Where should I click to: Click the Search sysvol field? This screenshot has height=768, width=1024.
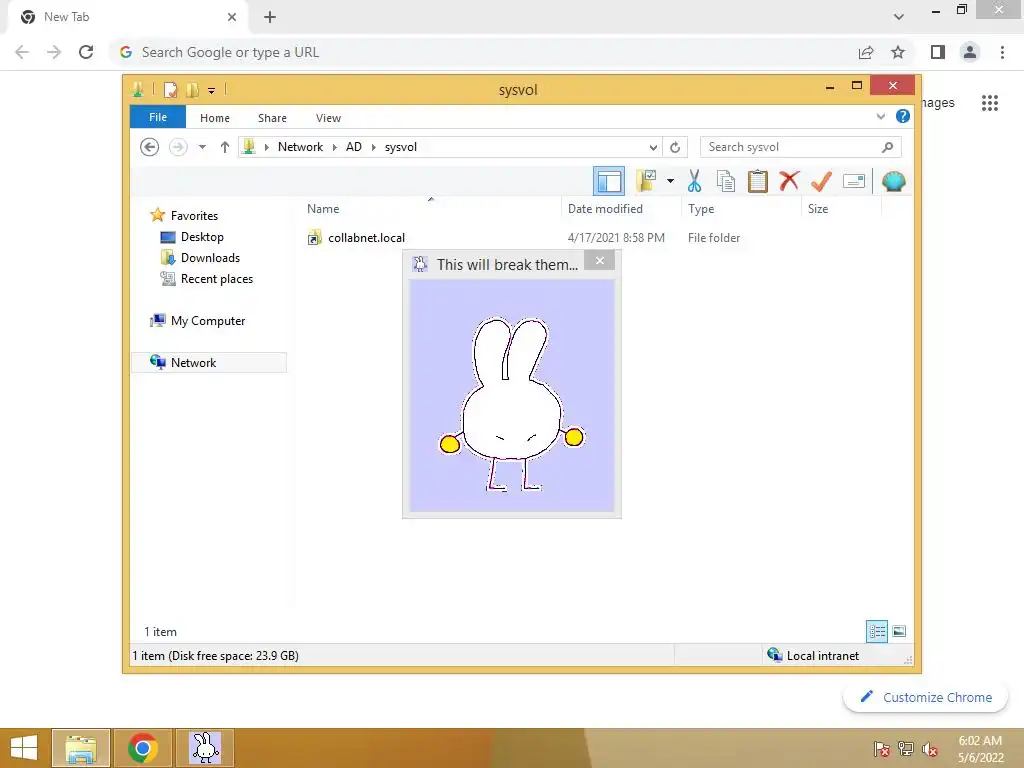click(x=800, y=147)
